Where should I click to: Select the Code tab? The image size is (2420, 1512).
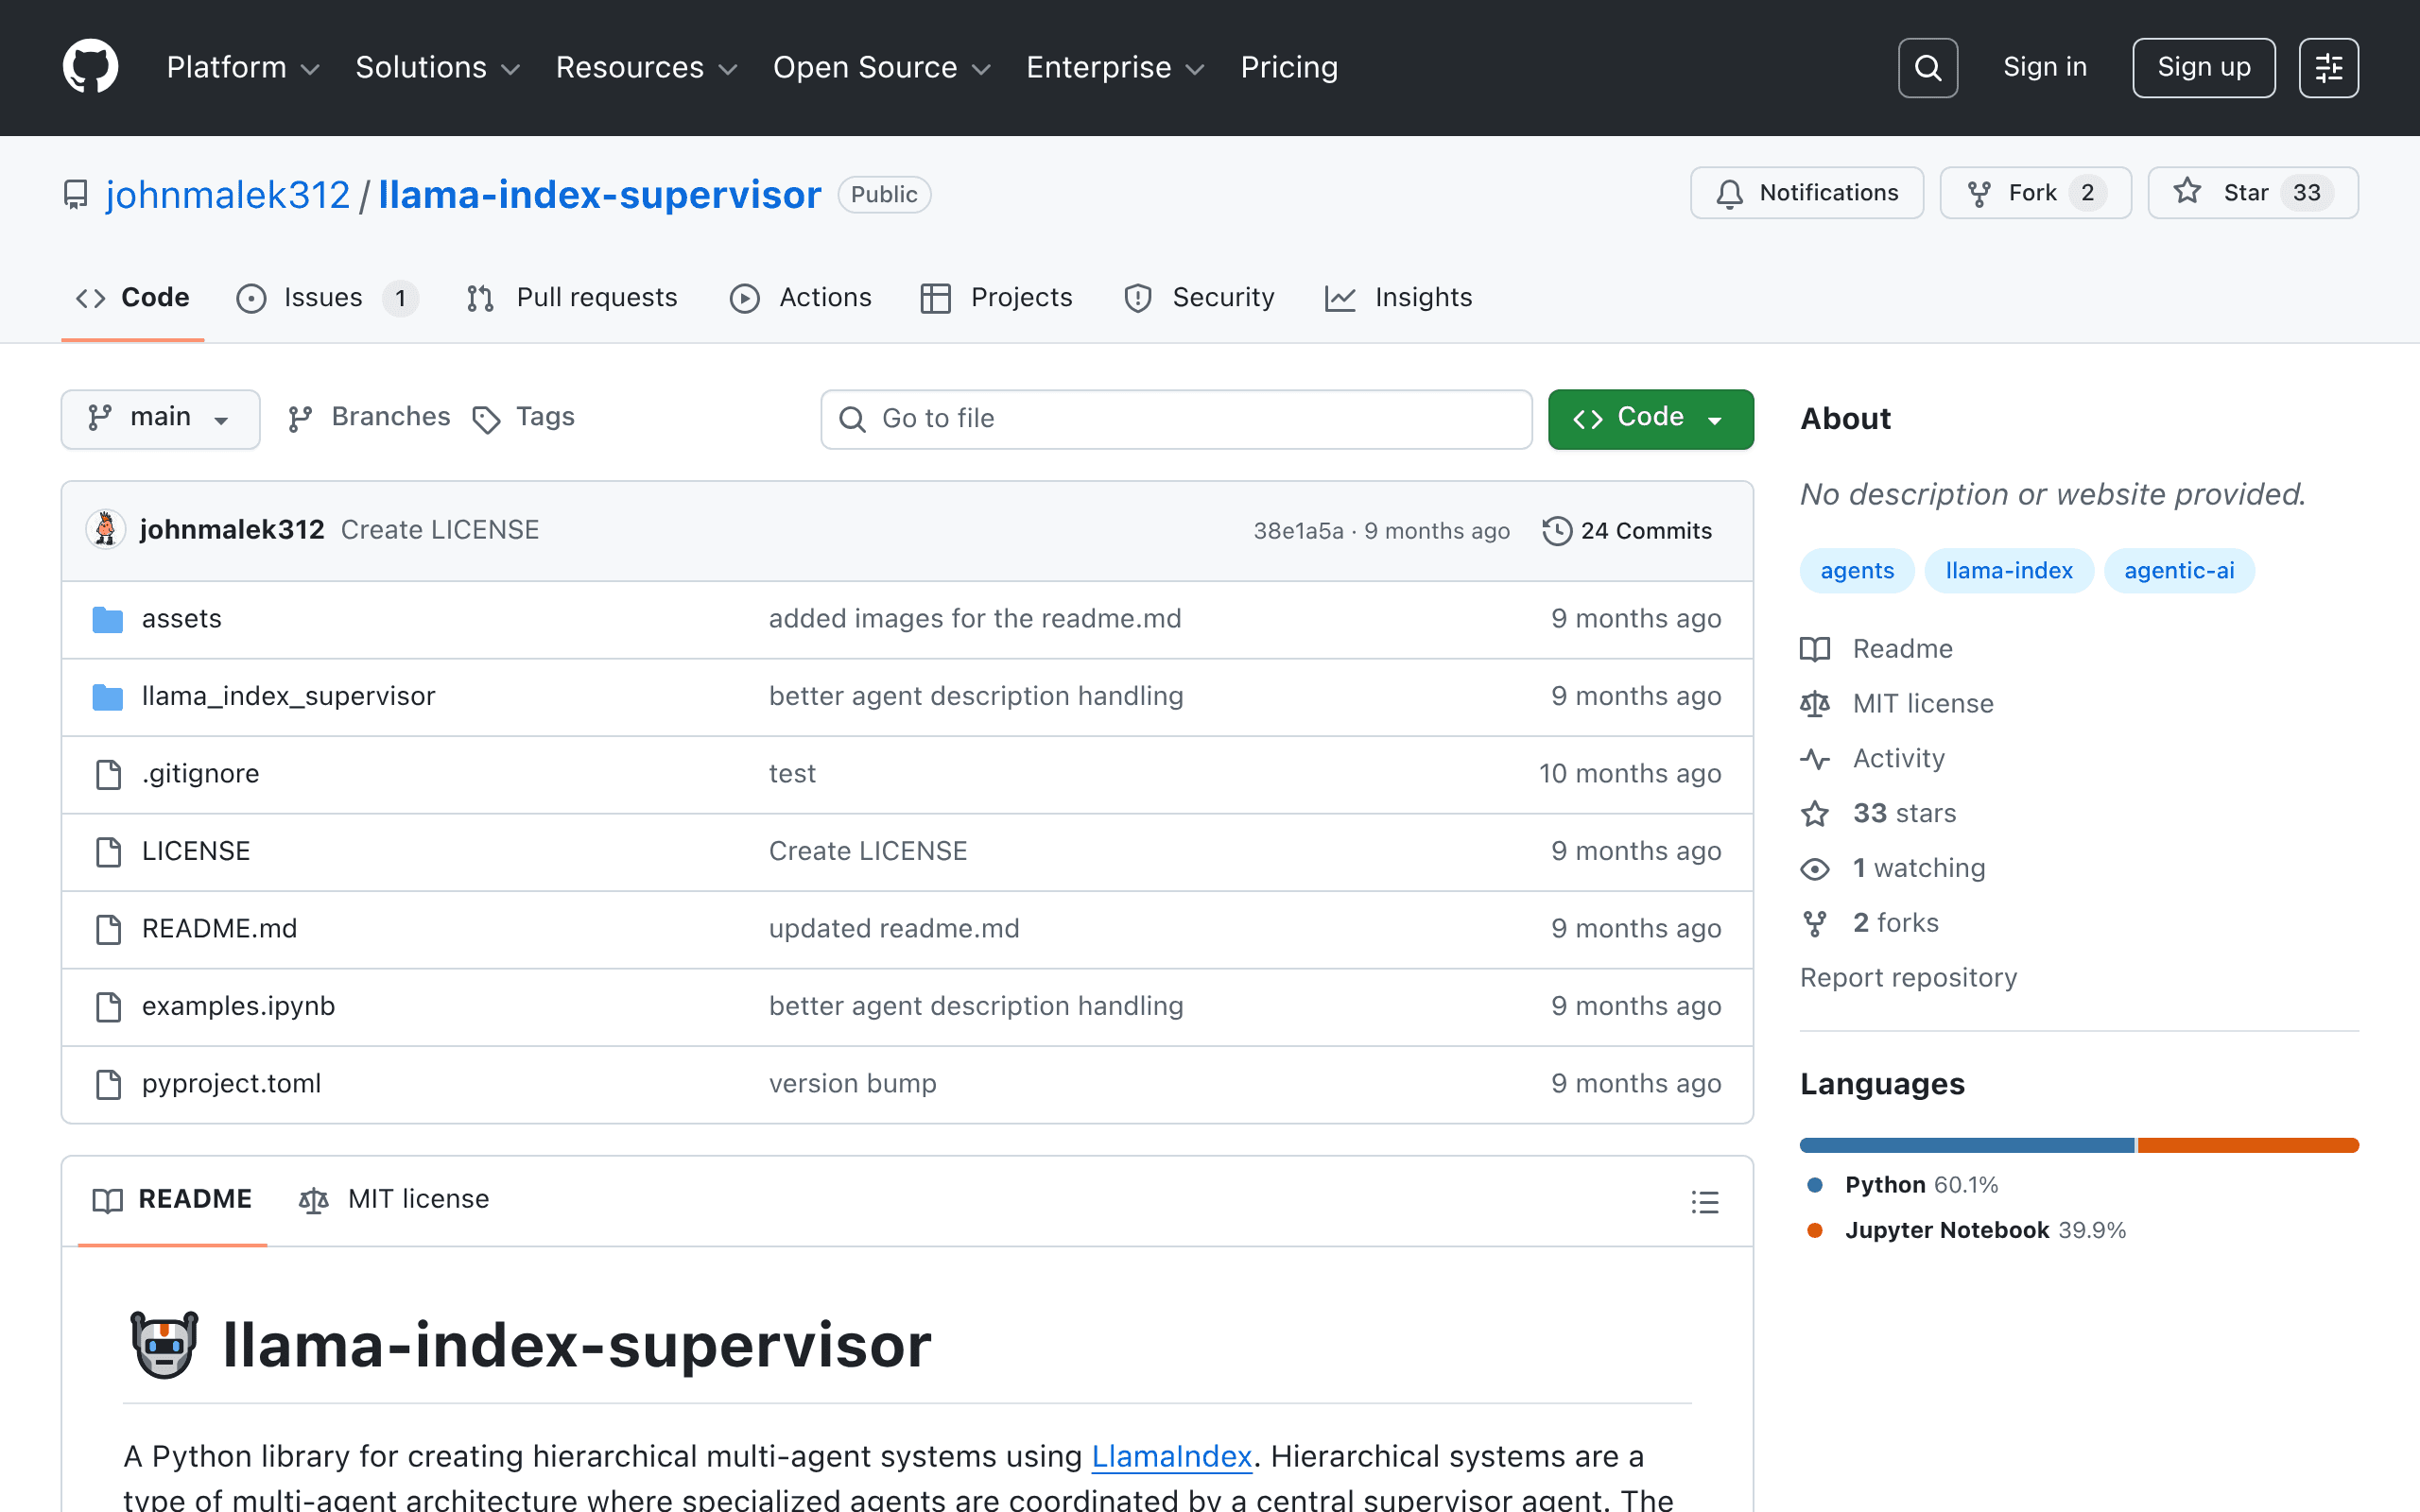(133, 298)
